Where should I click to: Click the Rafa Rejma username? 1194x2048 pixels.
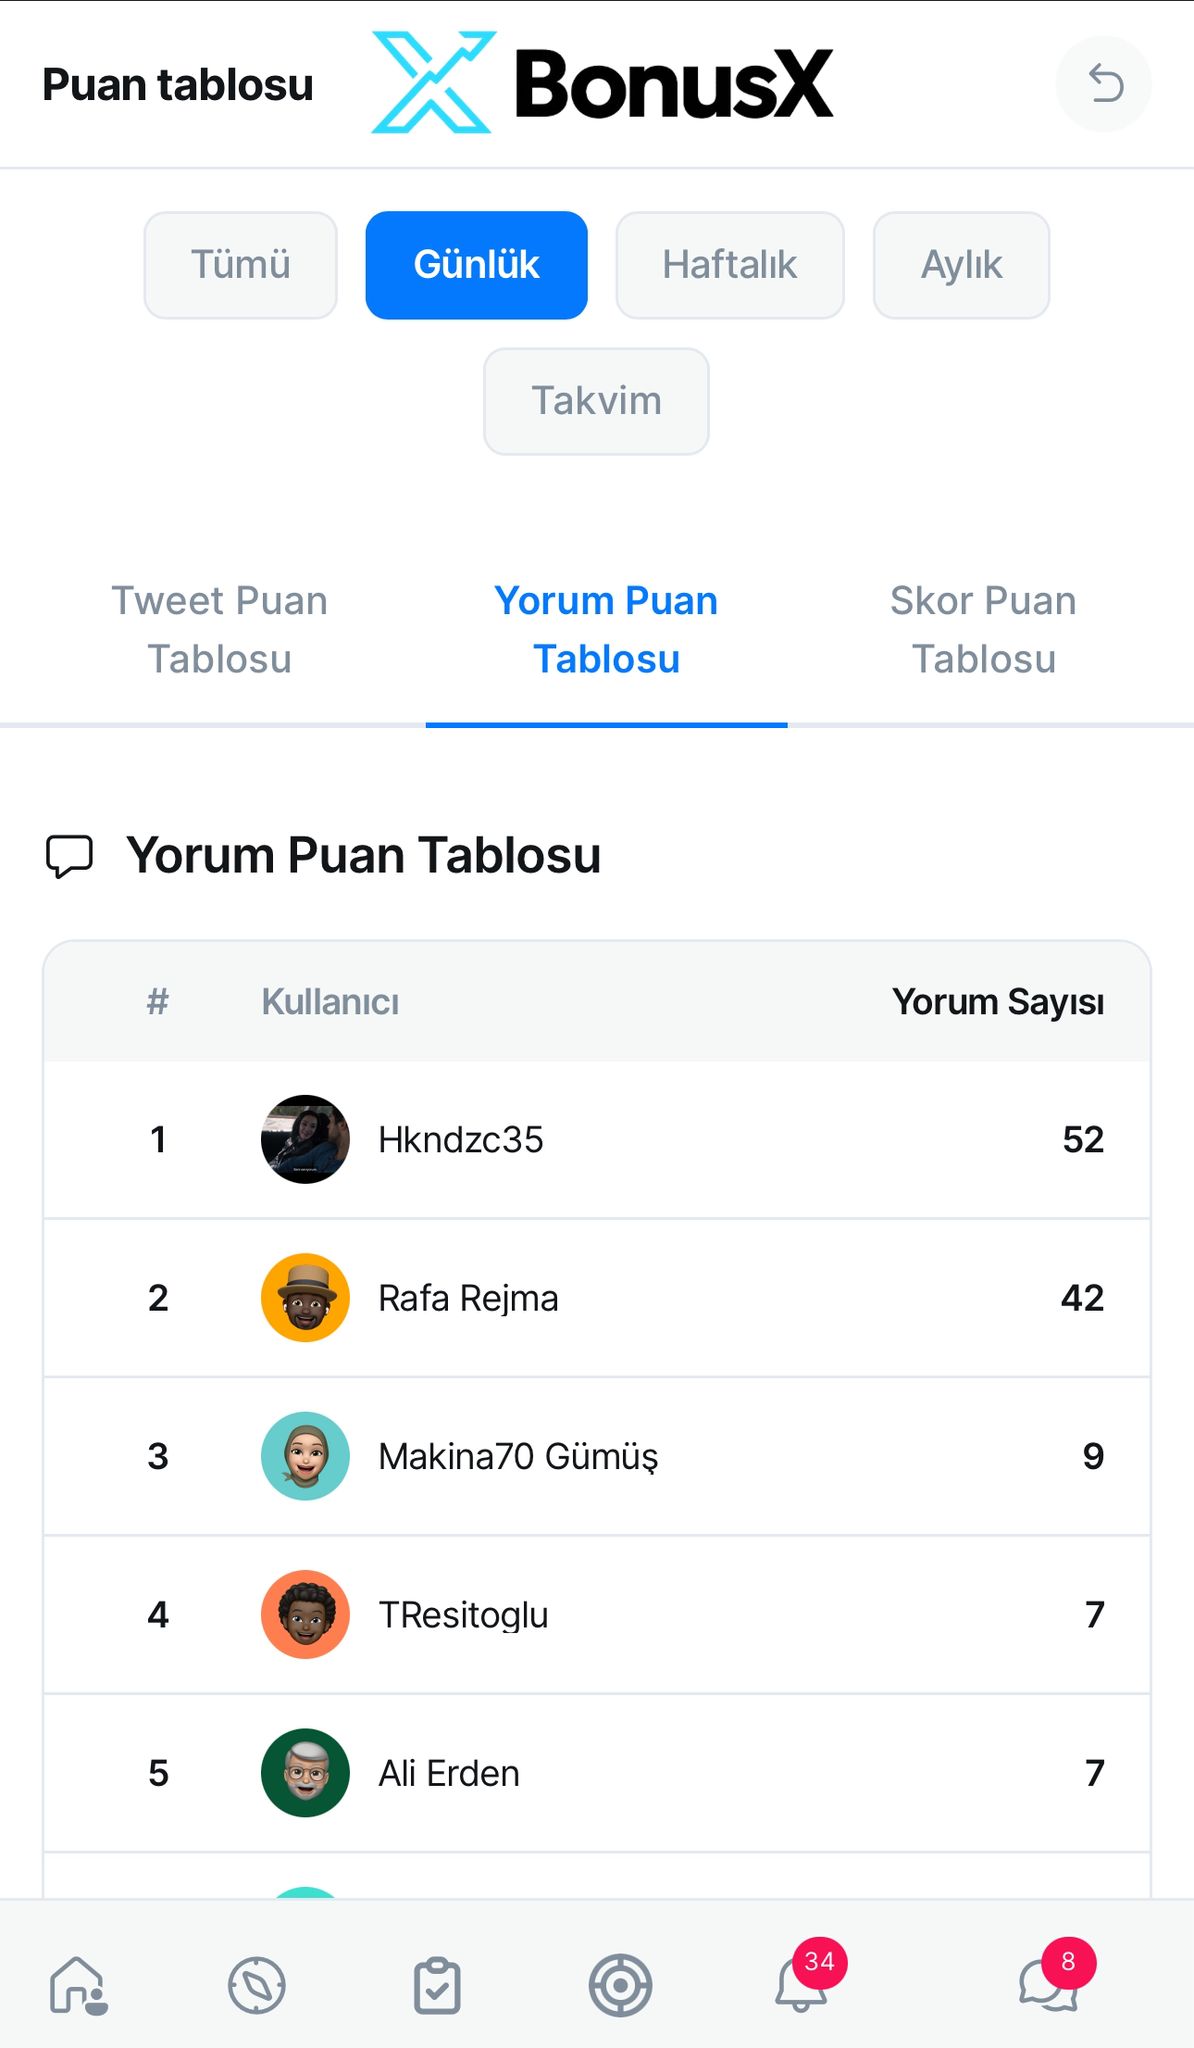[x=468, y=1298]
